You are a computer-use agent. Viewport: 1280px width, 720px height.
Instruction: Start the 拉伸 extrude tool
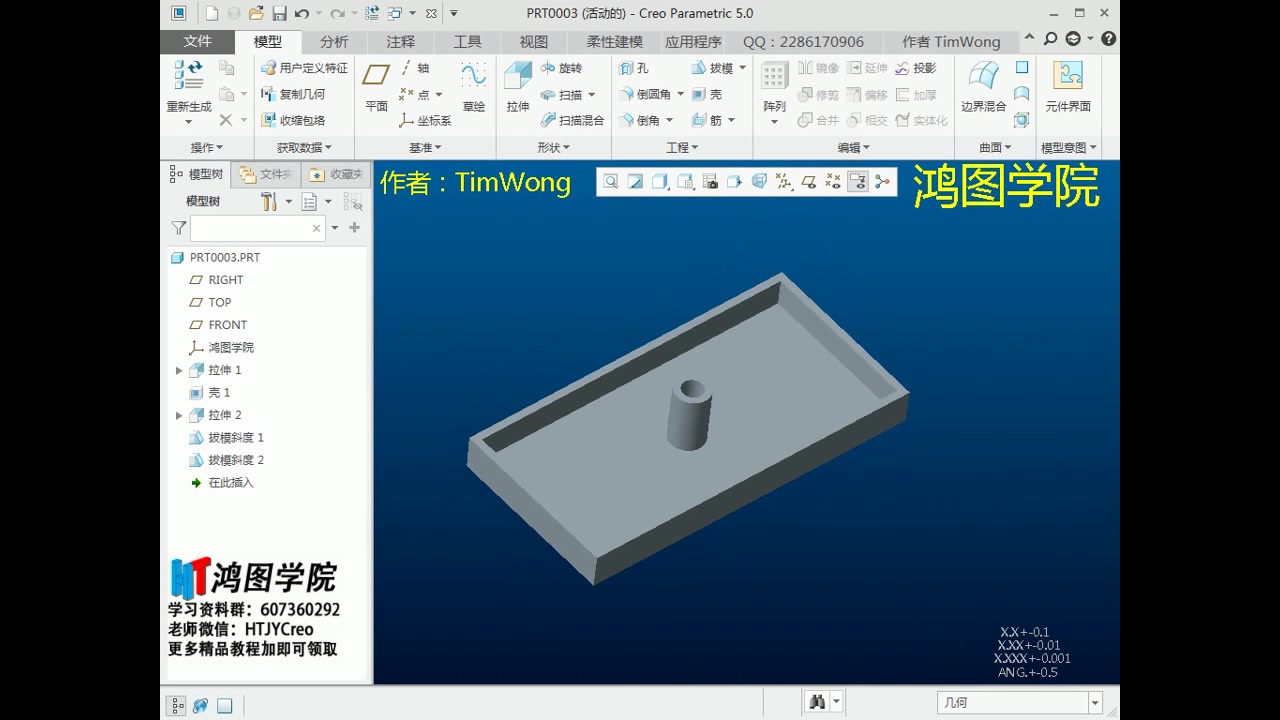518,85
